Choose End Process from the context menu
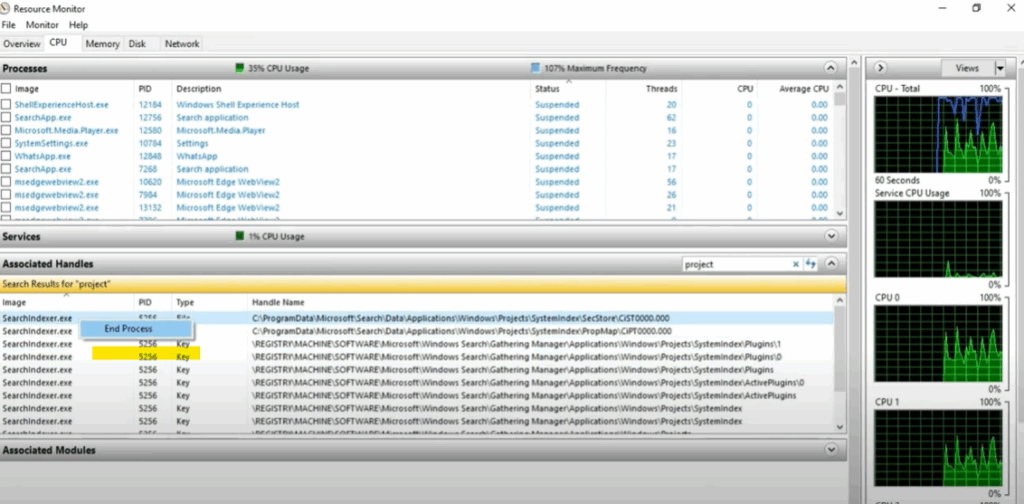 (x=128, y=329)
